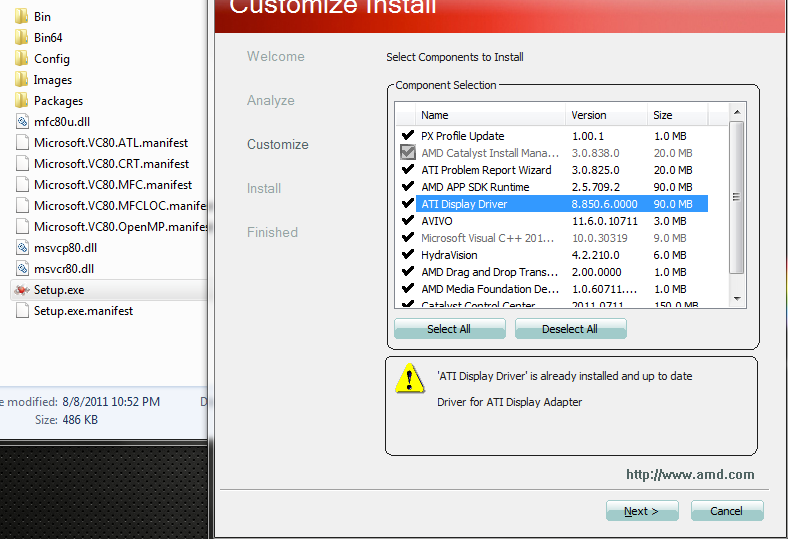Screen dimensions: 788x539
Task: Uncheck ATI Display Driver component
Action: [x=408, y=204]
